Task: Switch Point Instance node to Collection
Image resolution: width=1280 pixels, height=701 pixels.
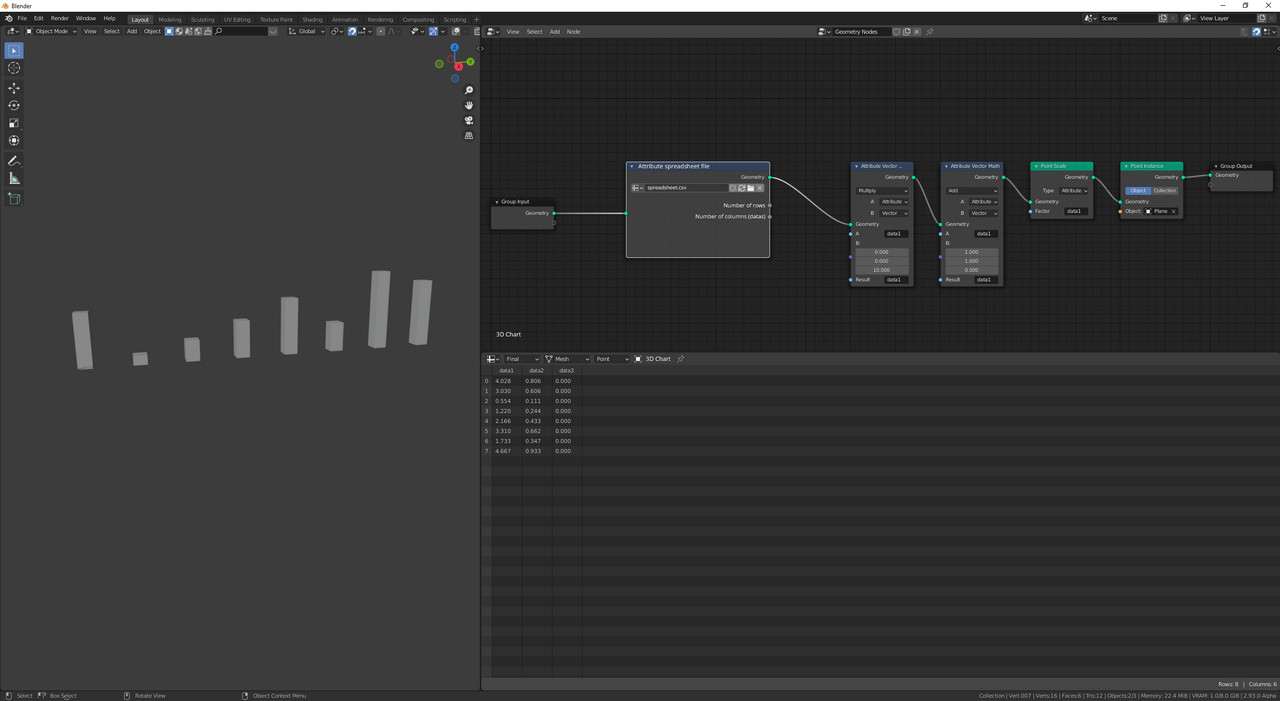Action: [x=1165, y=190]
